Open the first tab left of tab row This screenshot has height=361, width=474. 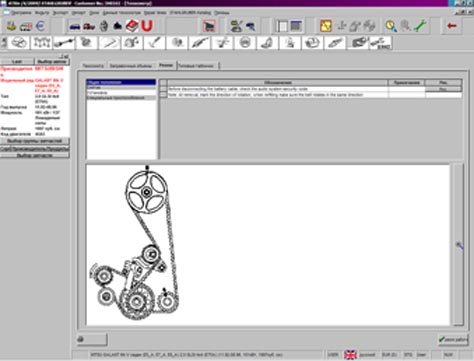pyautogui.click(x=93, y=66)
